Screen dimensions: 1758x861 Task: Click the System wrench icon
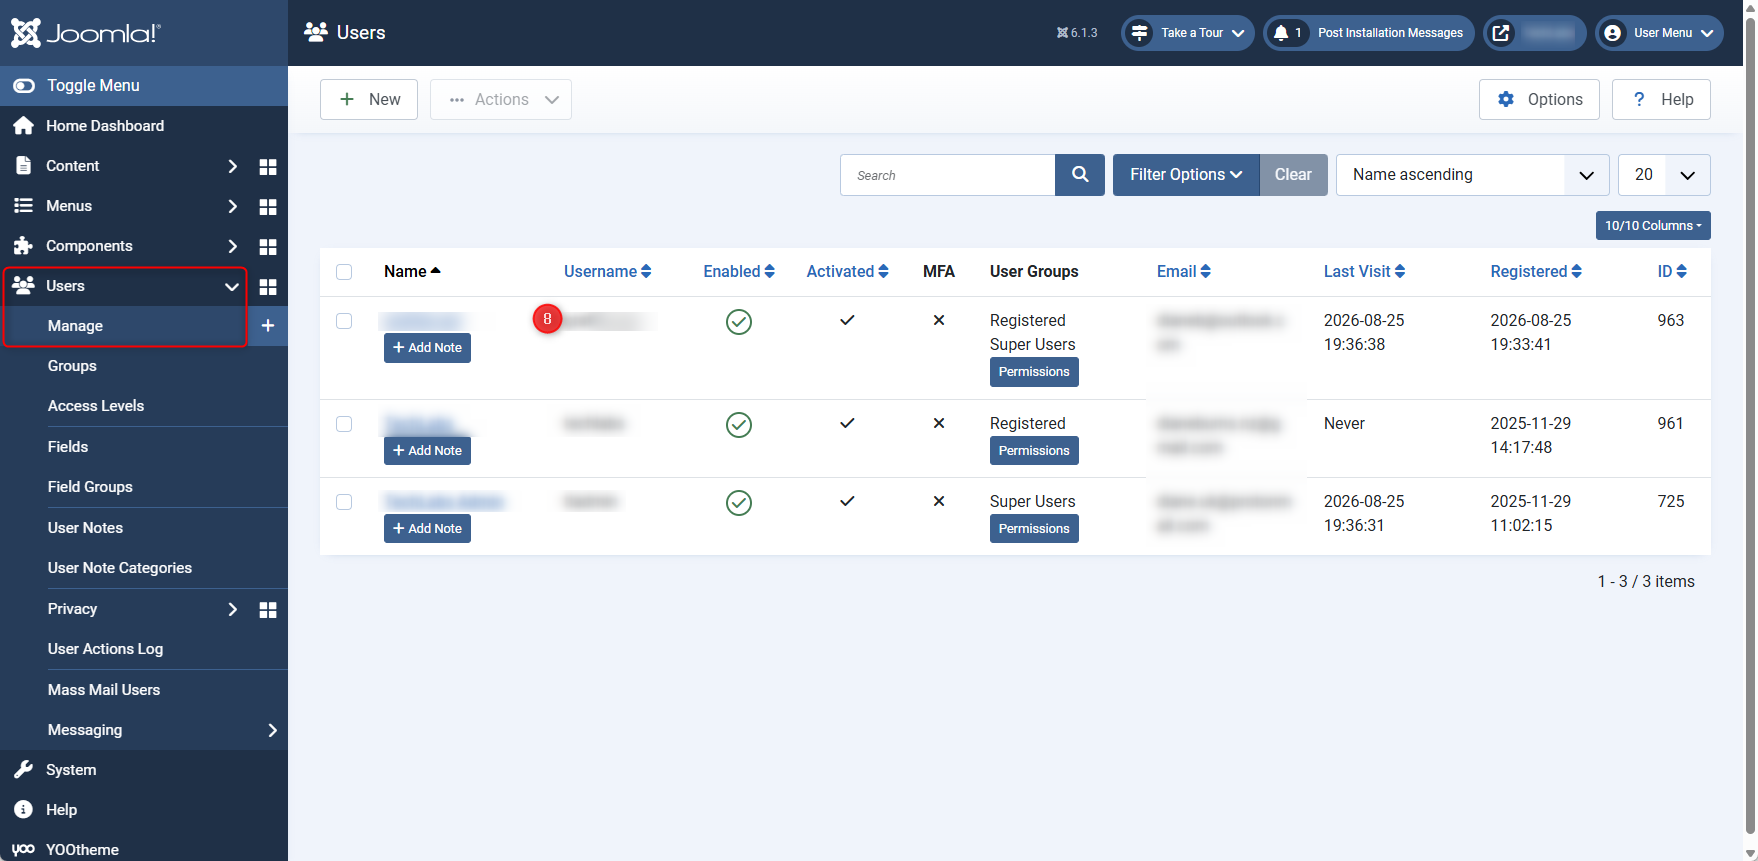click(23, 770)
